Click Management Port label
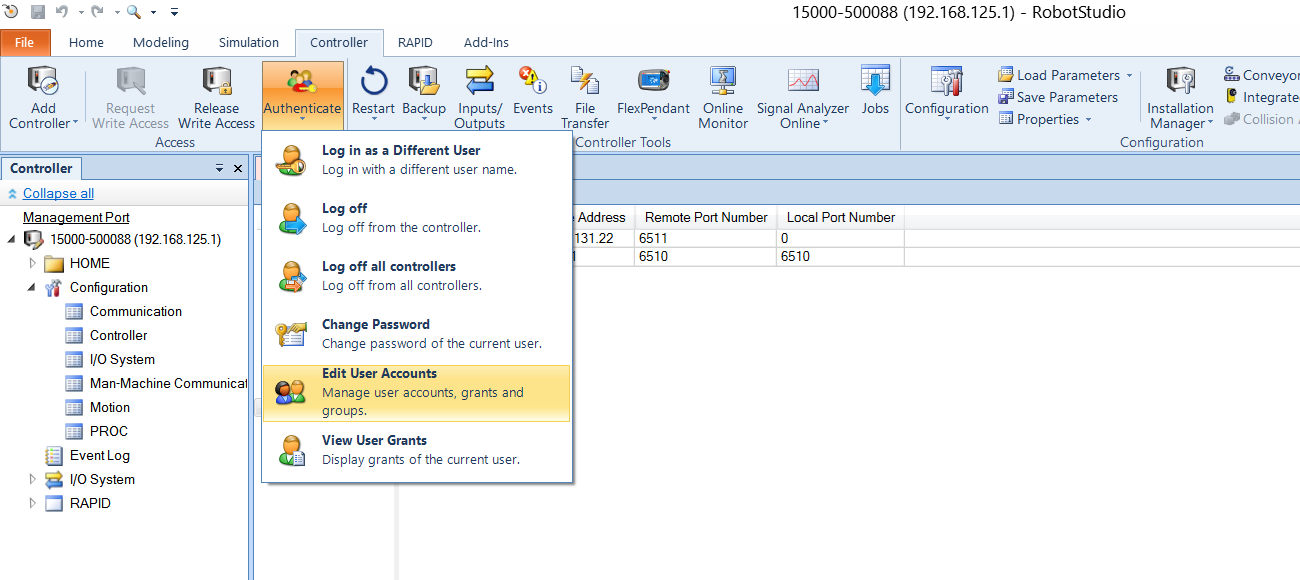This screenshot has width=1300, height=580. [76, 217]
